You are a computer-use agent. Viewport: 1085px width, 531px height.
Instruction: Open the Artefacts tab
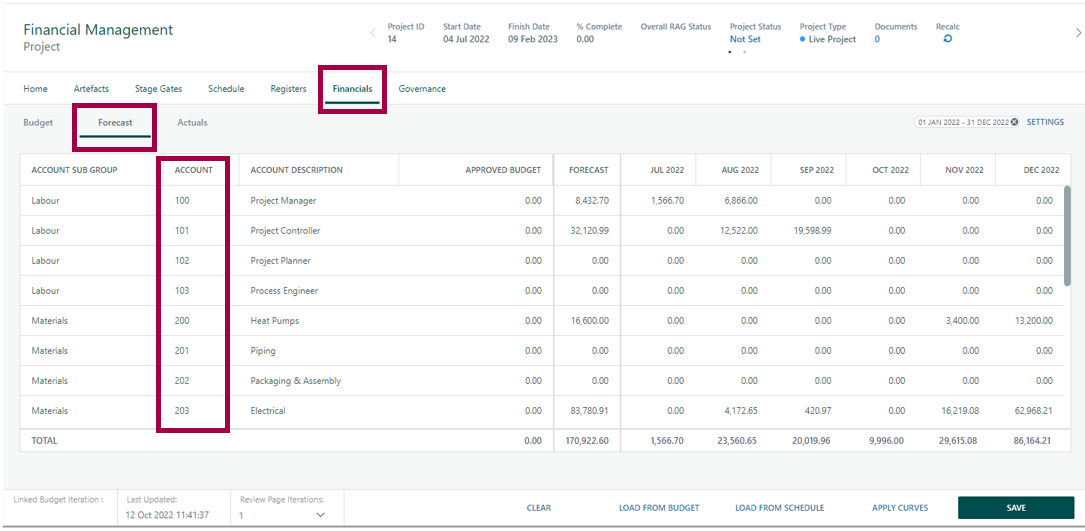click(91, 89)
